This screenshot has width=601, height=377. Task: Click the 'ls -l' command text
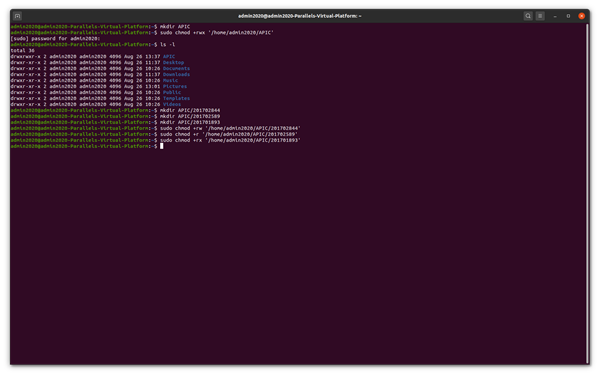click(167, 44)
